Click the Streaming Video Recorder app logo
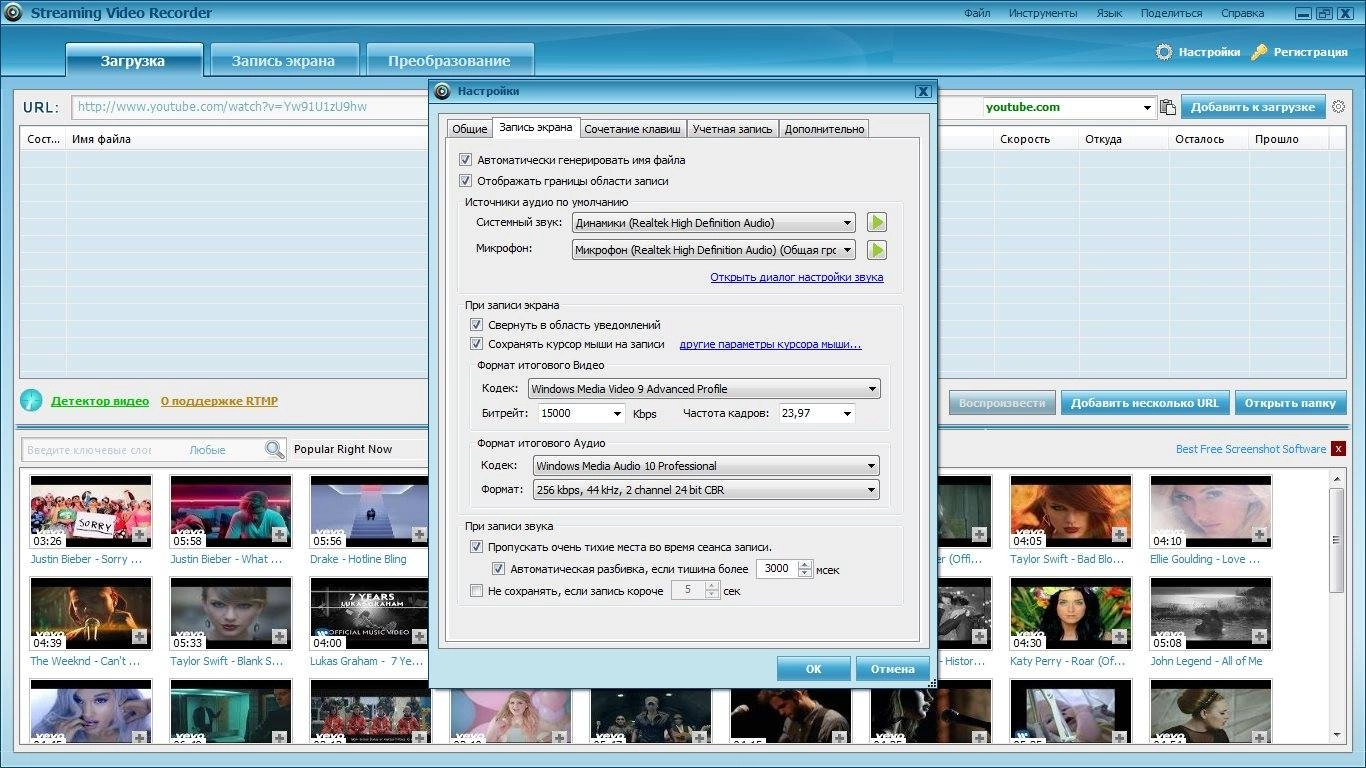The height and width of the screenshot is (768, 1366). click(13, 13)
